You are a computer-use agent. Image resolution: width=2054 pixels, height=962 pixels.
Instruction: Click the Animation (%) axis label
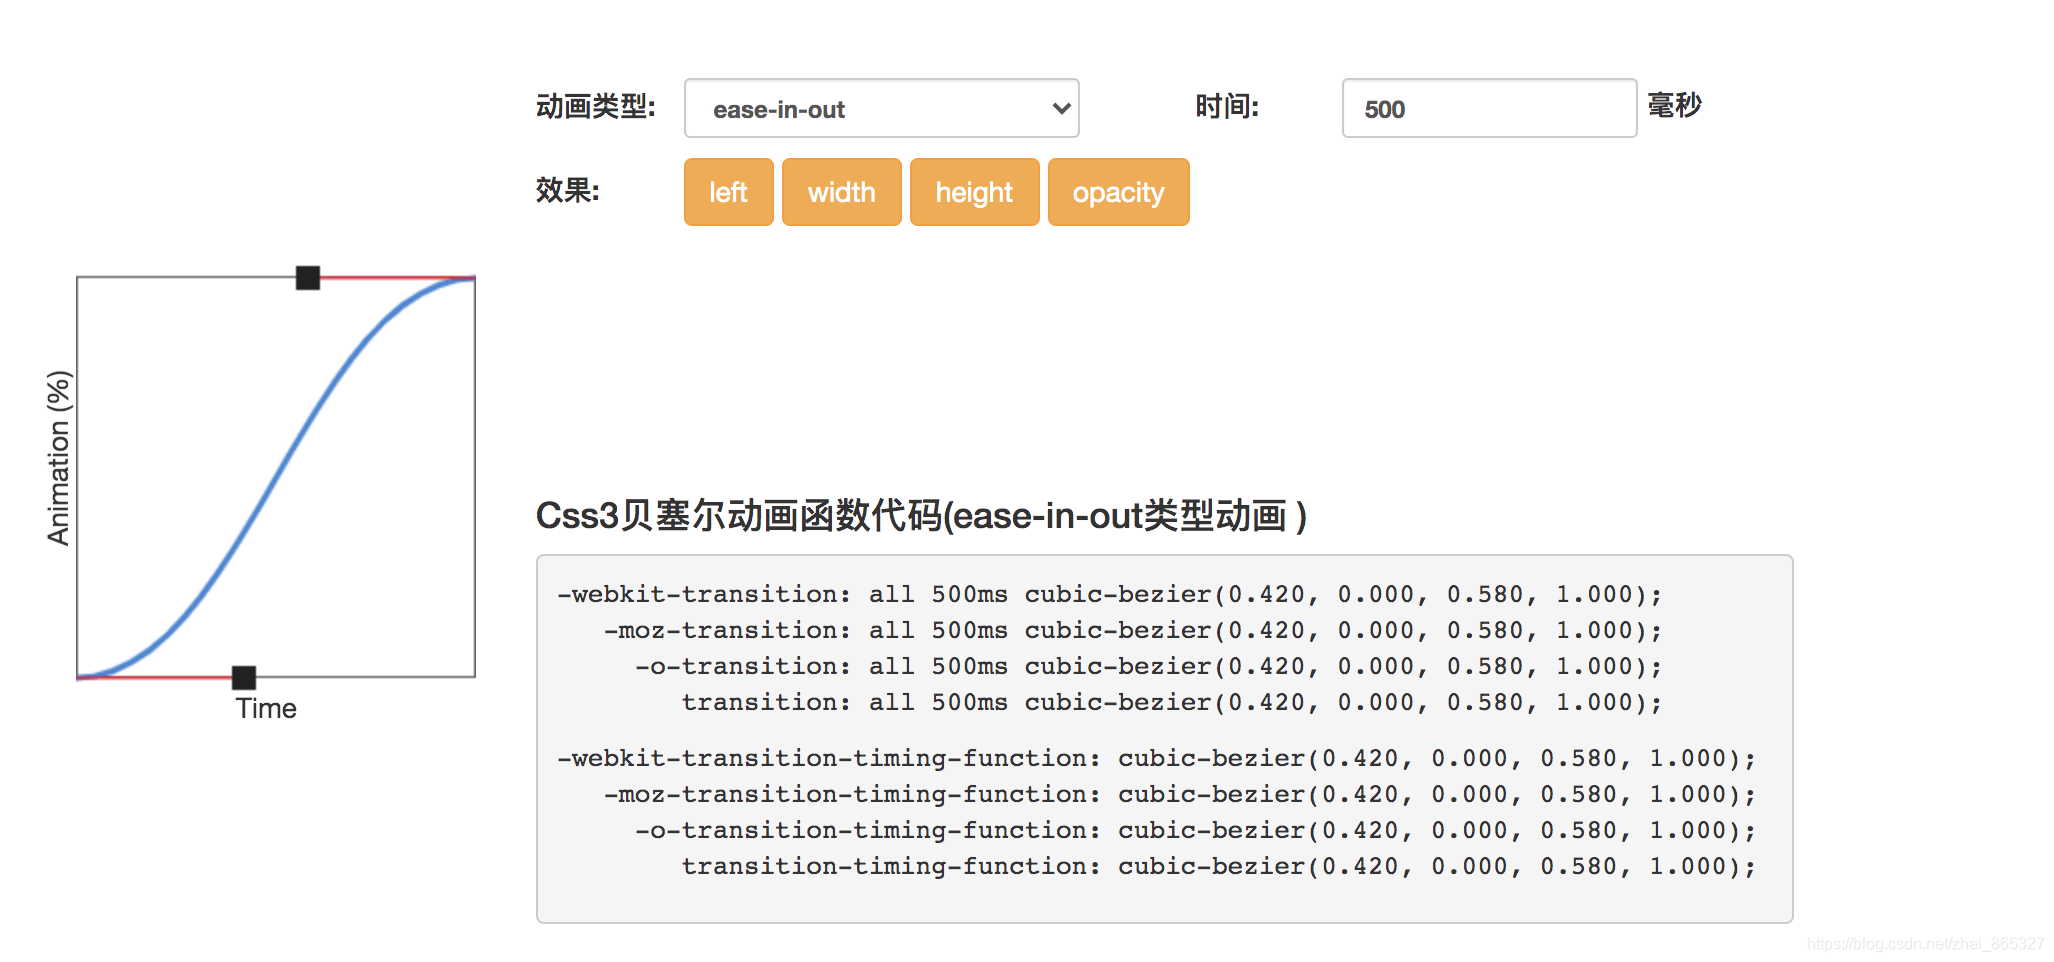59,458
